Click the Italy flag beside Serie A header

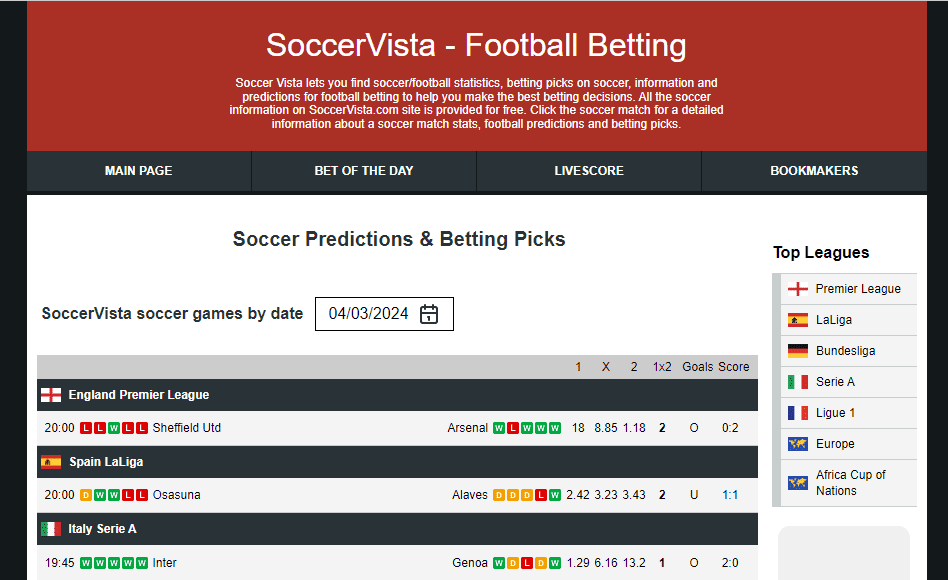[51, 529]
